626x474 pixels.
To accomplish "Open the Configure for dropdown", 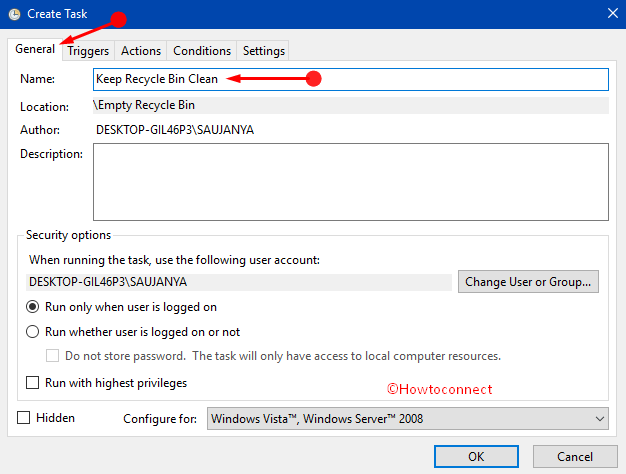I will pyautogui.click(x=408, y=418).
